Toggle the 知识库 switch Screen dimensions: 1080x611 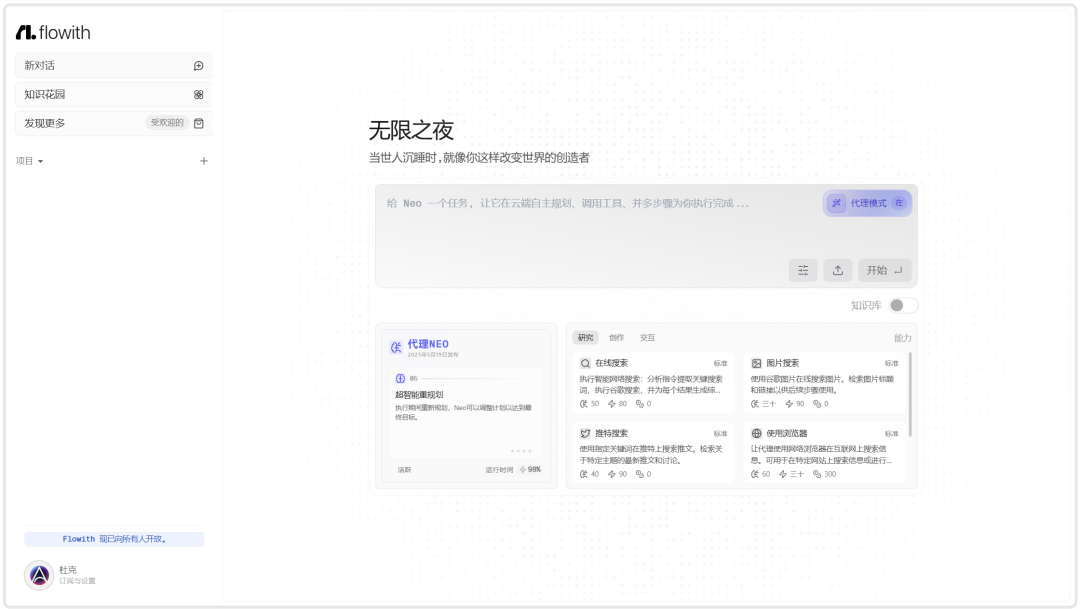point(903,306)
